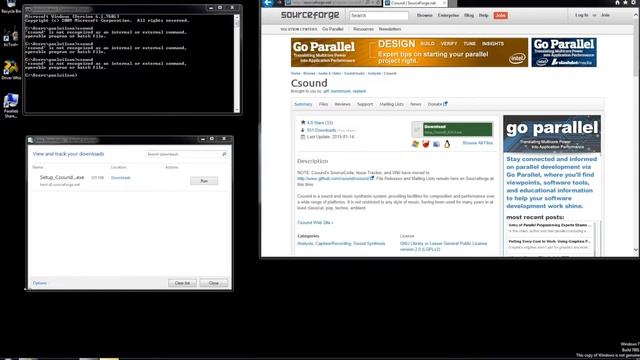The height and width of the screenshot is (360, 640).
Task: Click Blog in SourceForge top menu
Action: (469, 16)
